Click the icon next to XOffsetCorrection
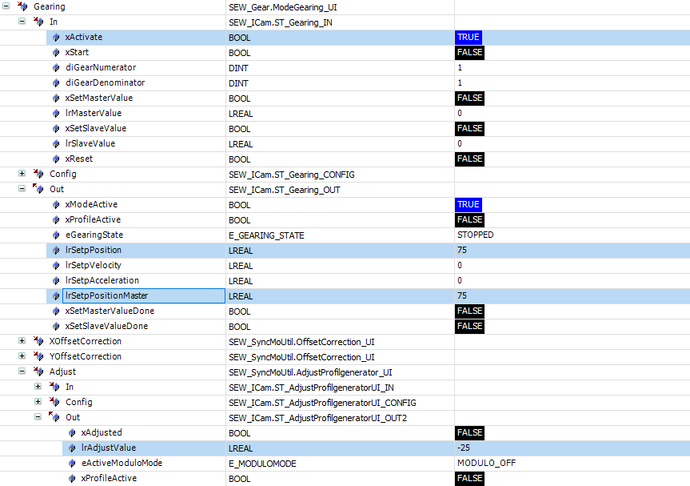Viewport: 690px width, 486px height. [39, 341]
